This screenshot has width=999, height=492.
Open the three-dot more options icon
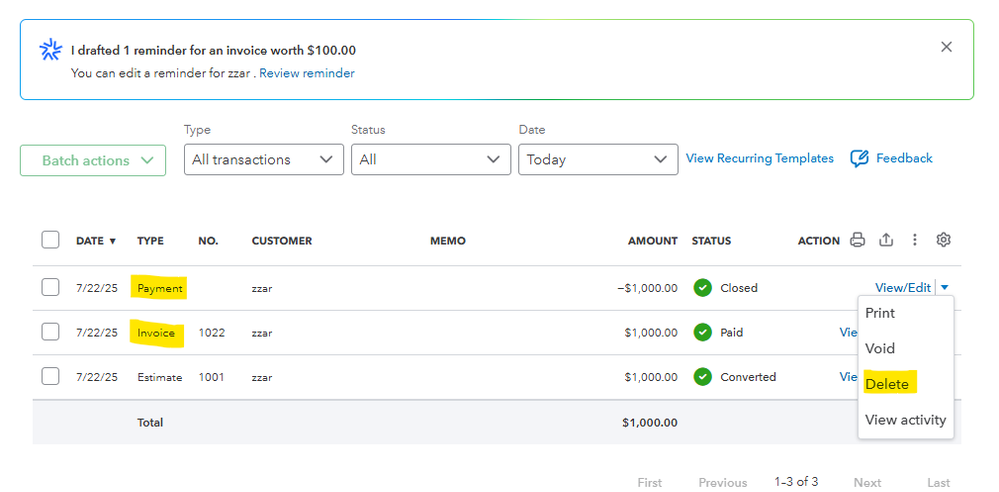pyautogui.click(x=914, y=240)
